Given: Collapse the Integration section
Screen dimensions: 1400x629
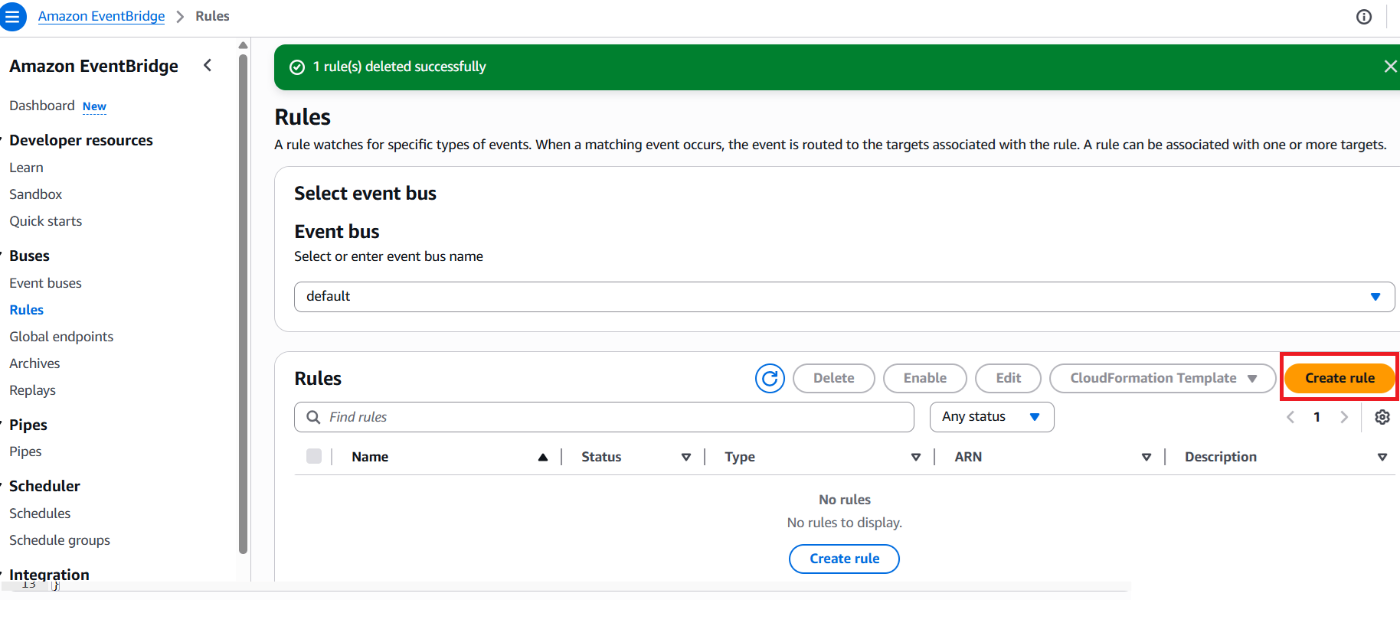Looking at the screenshot, I should point(48,574).
